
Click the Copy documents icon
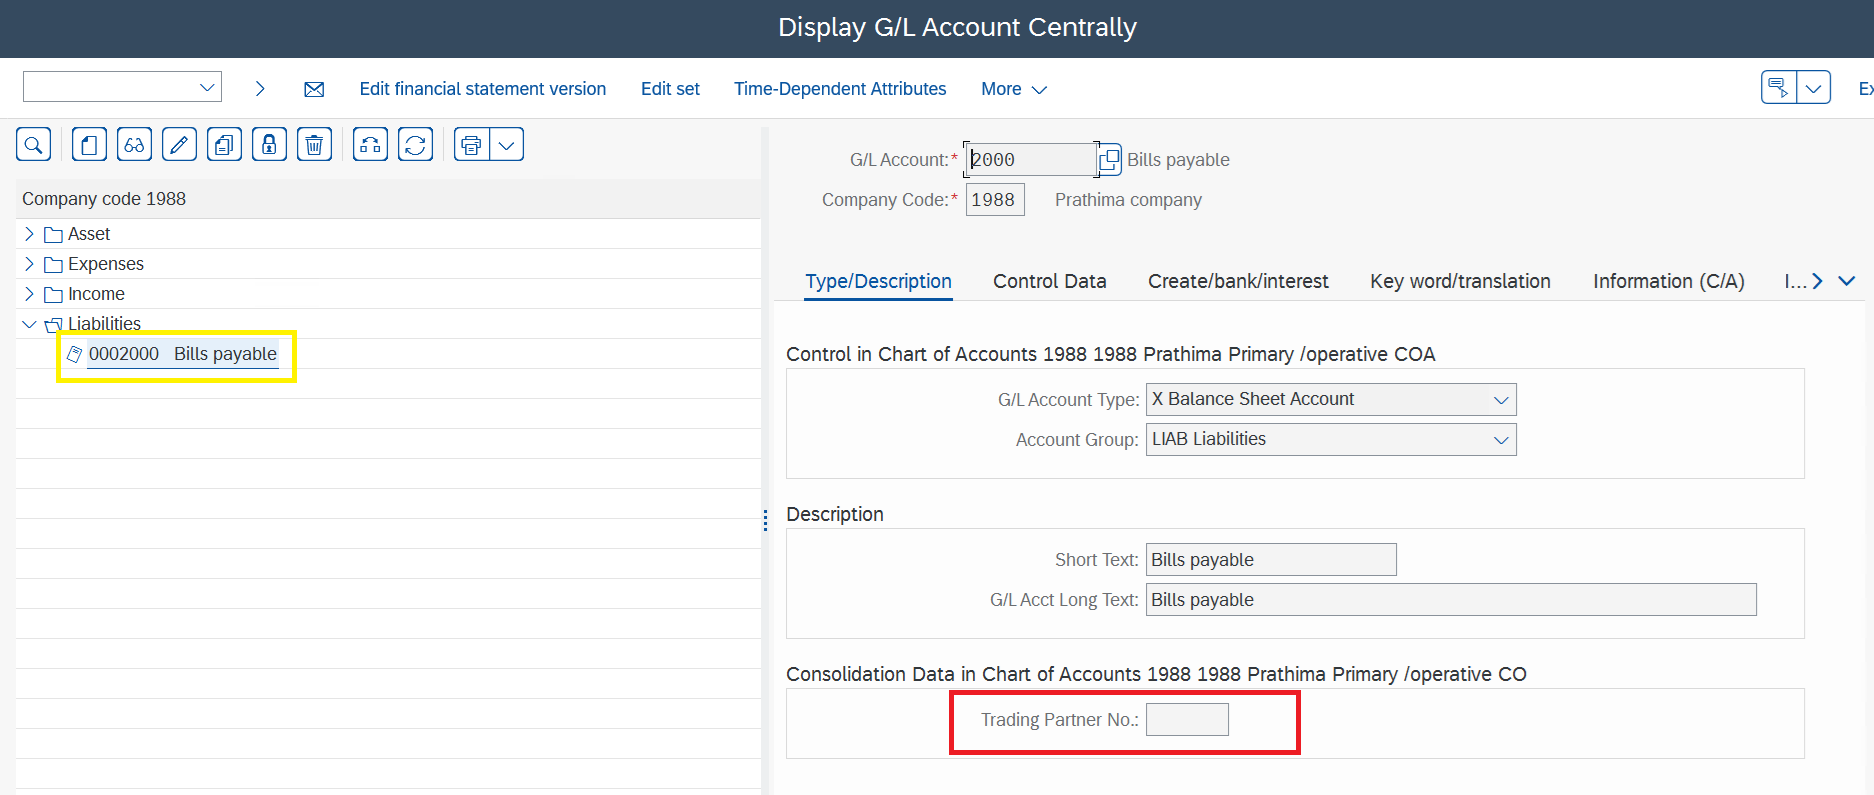[224, 145]
